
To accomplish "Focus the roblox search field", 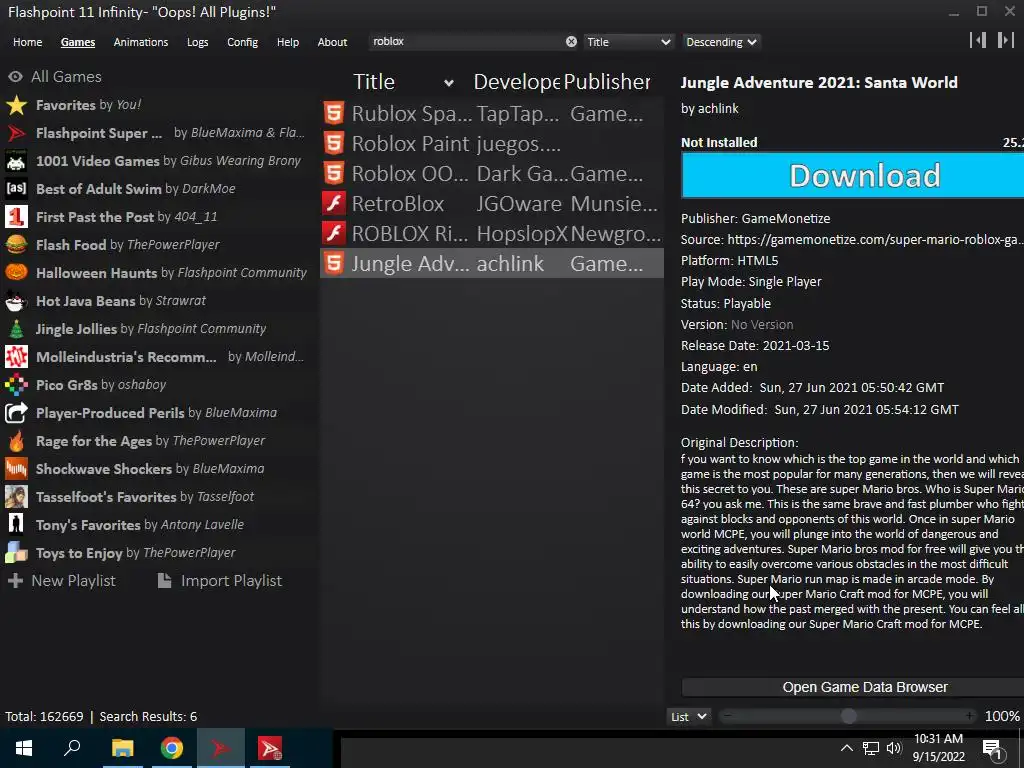I will coord(467,41).
